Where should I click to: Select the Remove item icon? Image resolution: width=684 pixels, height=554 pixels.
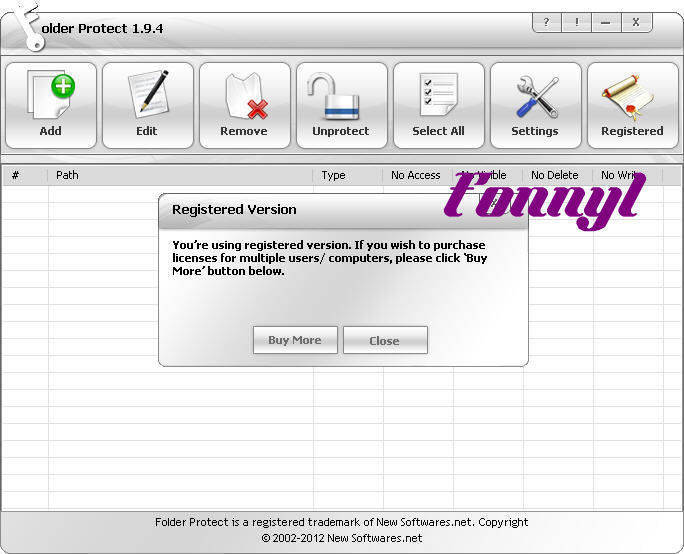point(245,106)
